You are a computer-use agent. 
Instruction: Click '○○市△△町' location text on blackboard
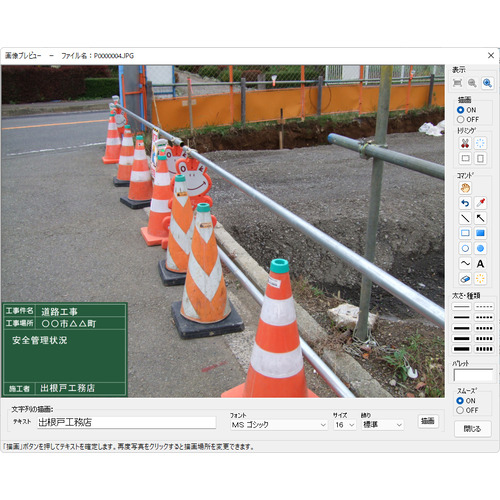(69, 323)
